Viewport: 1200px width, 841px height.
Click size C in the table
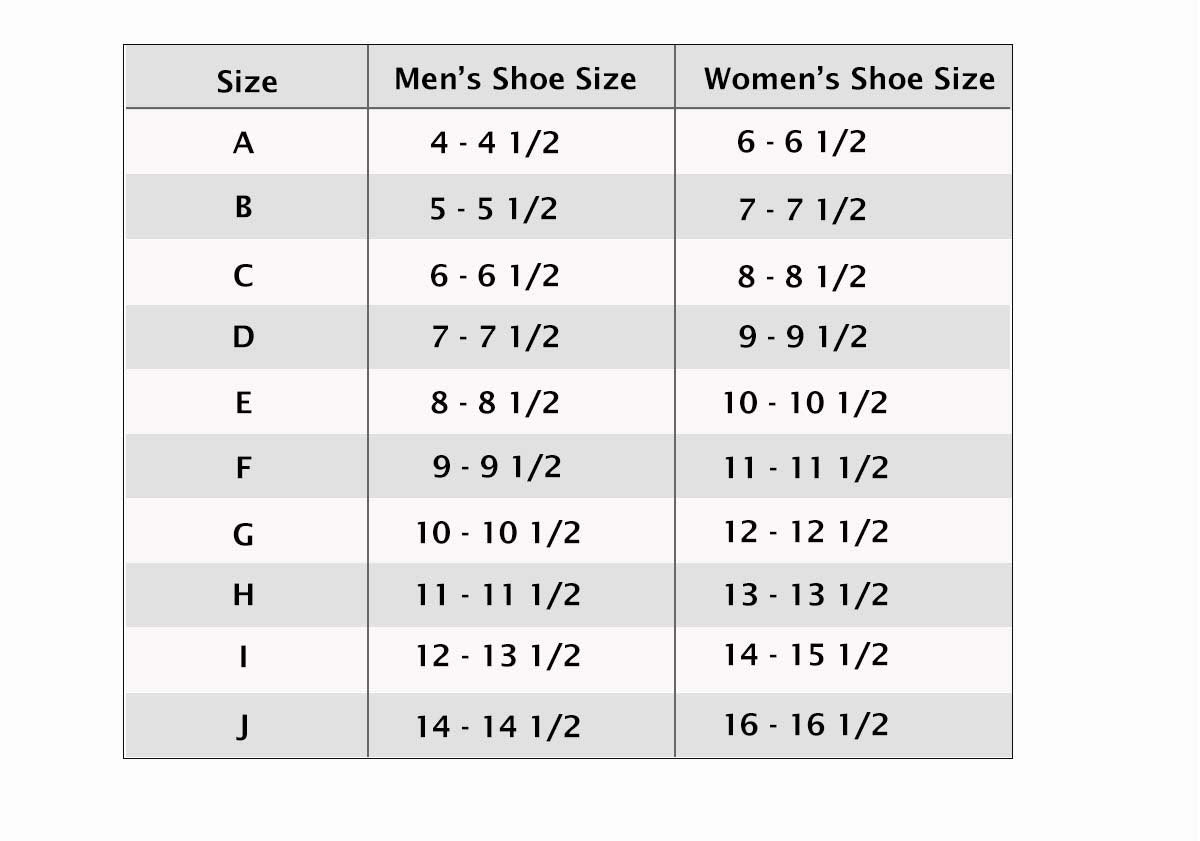pyautogui.click(x=243, y=275)
